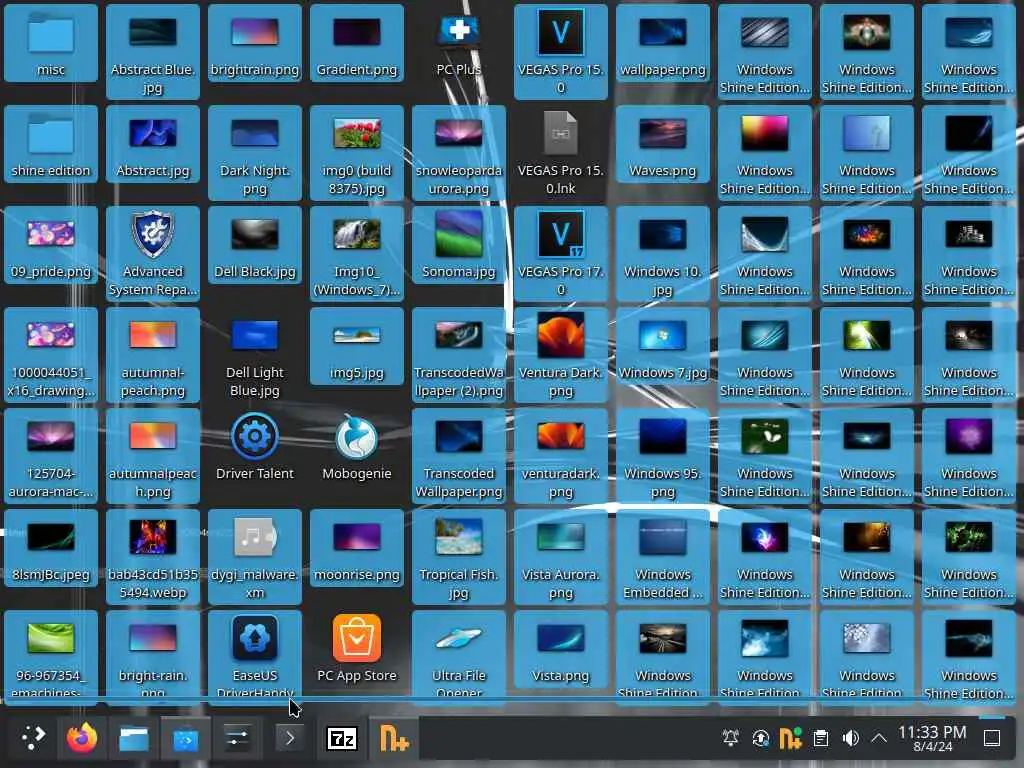Open the shine edition folder
The width and height of the screenshot is (1024, 768).
(51, 144)
